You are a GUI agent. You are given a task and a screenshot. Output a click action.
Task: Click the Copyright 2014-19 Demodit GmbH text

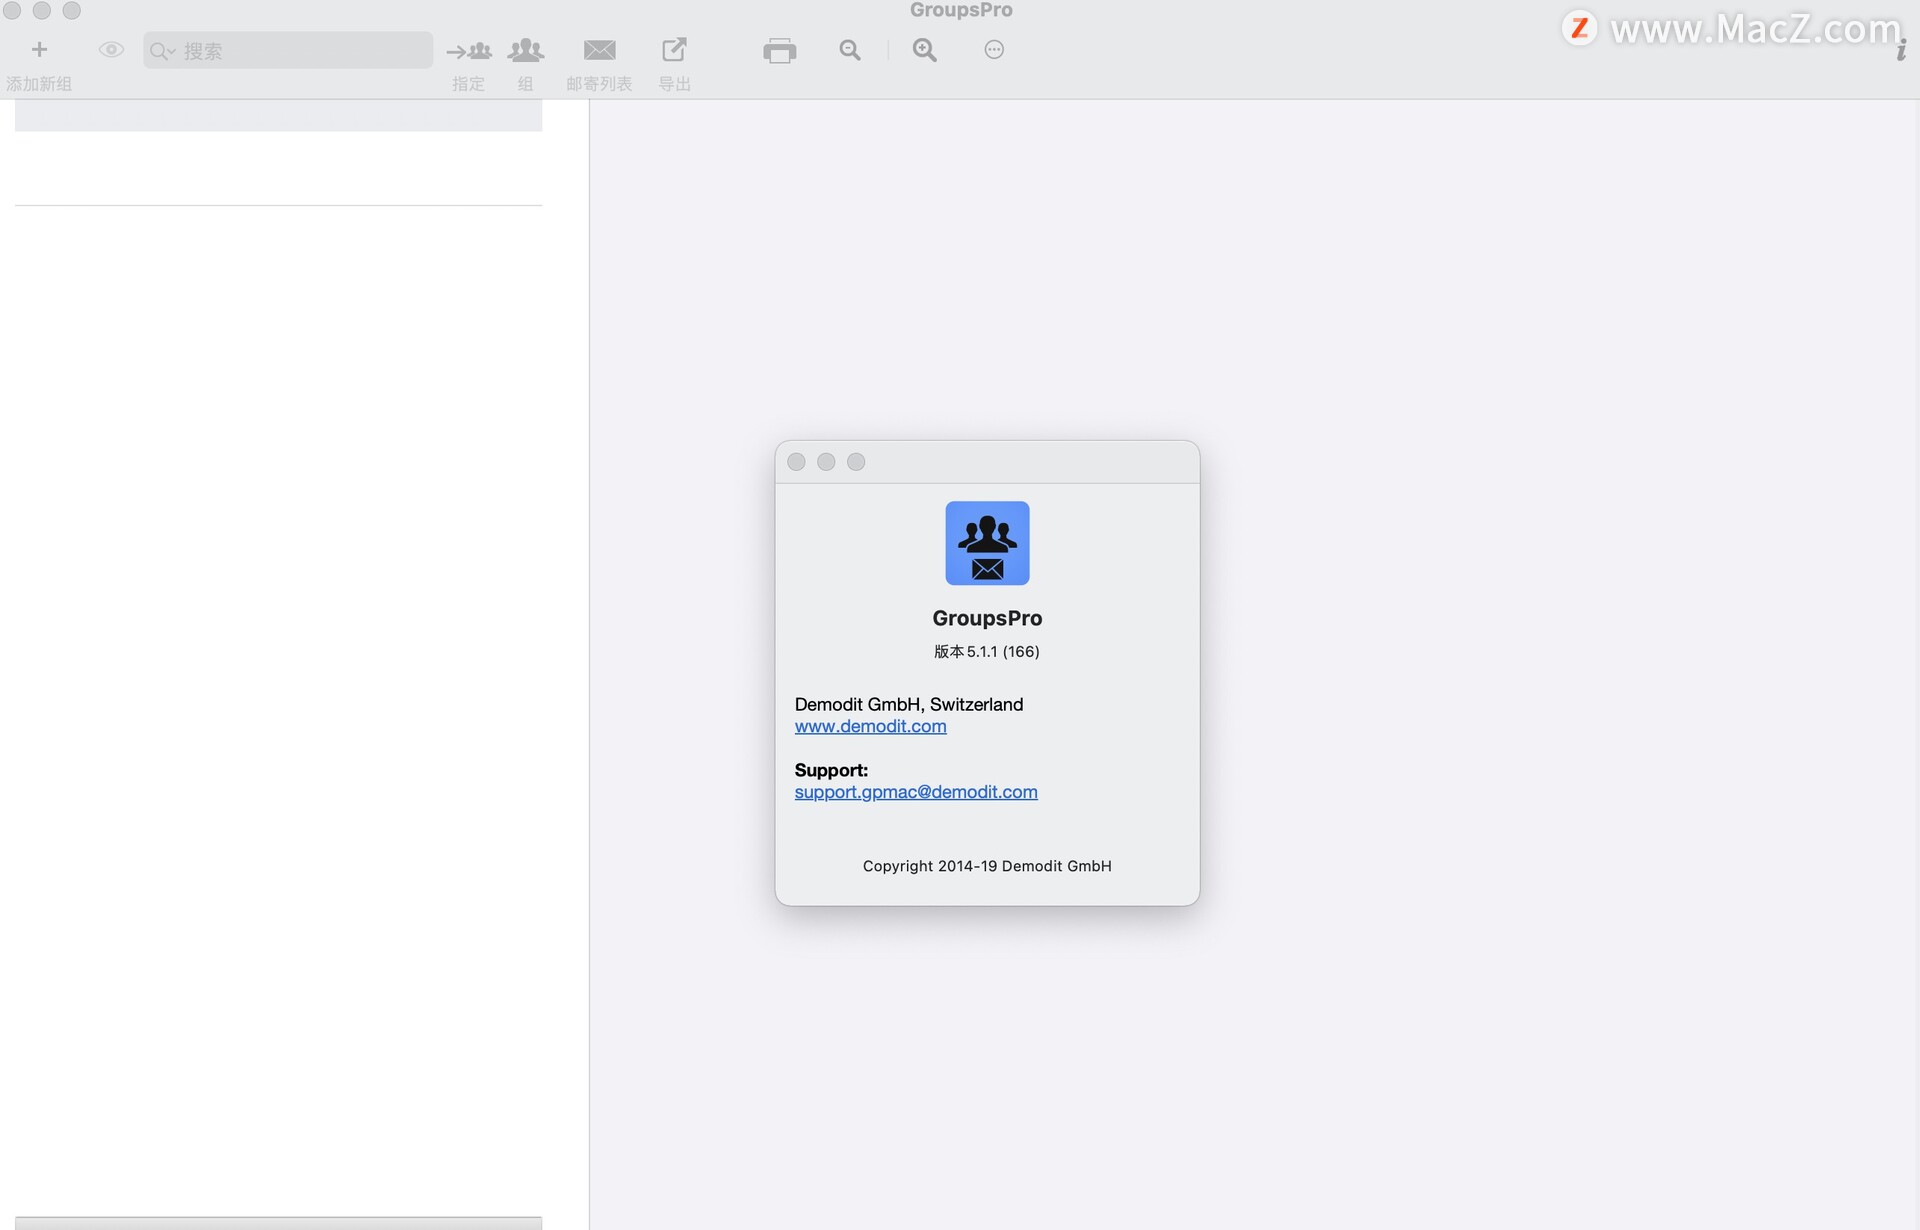point(987,866)
